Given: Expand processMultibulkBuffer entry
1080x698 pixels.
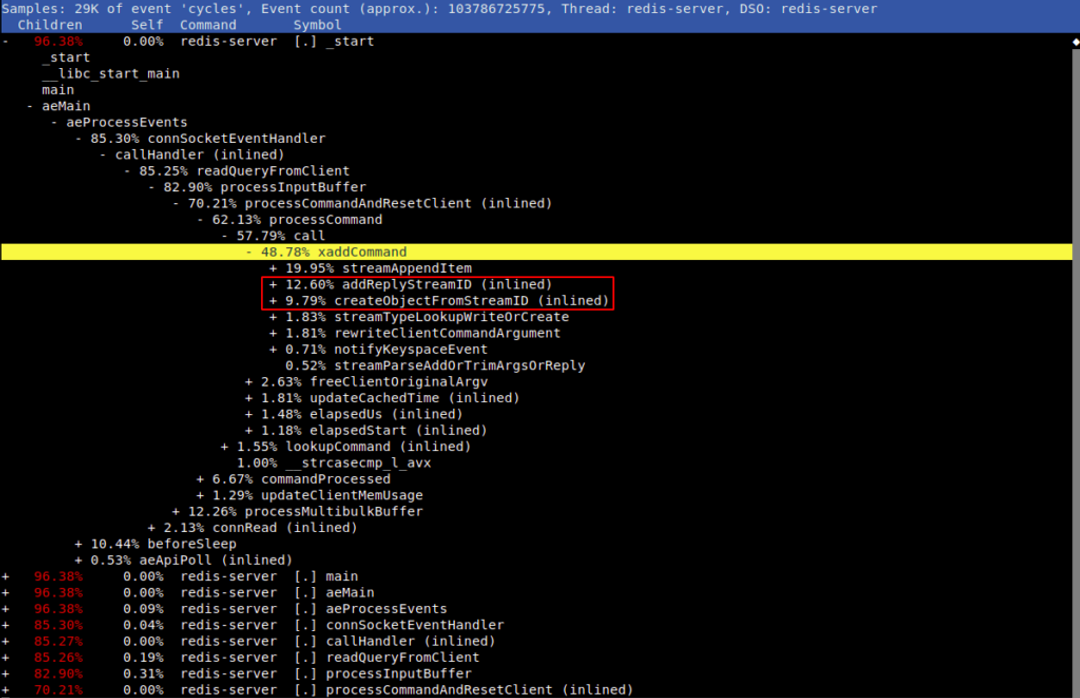Looking at the screenshot, I should pyautogui.click(x=174, y=511).
